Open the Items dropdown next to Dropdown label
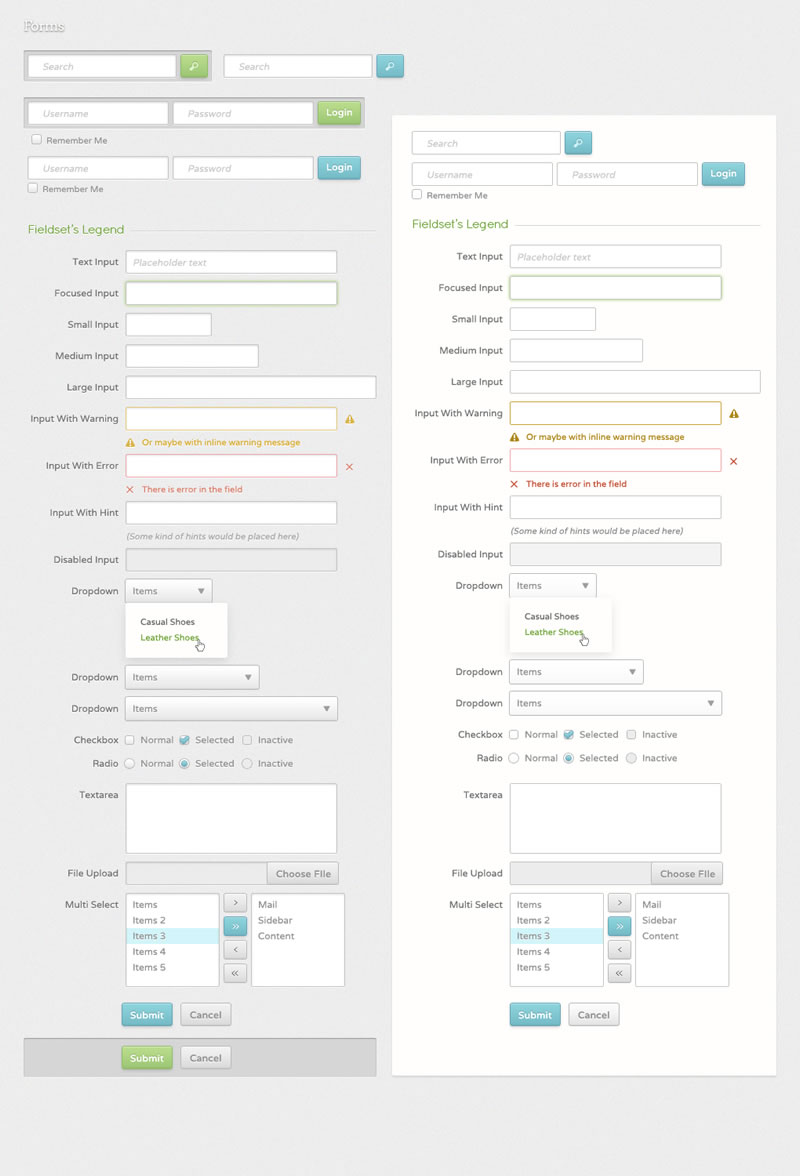The height and width of the screenshot is (1176, 800). [x=168, y=590]
